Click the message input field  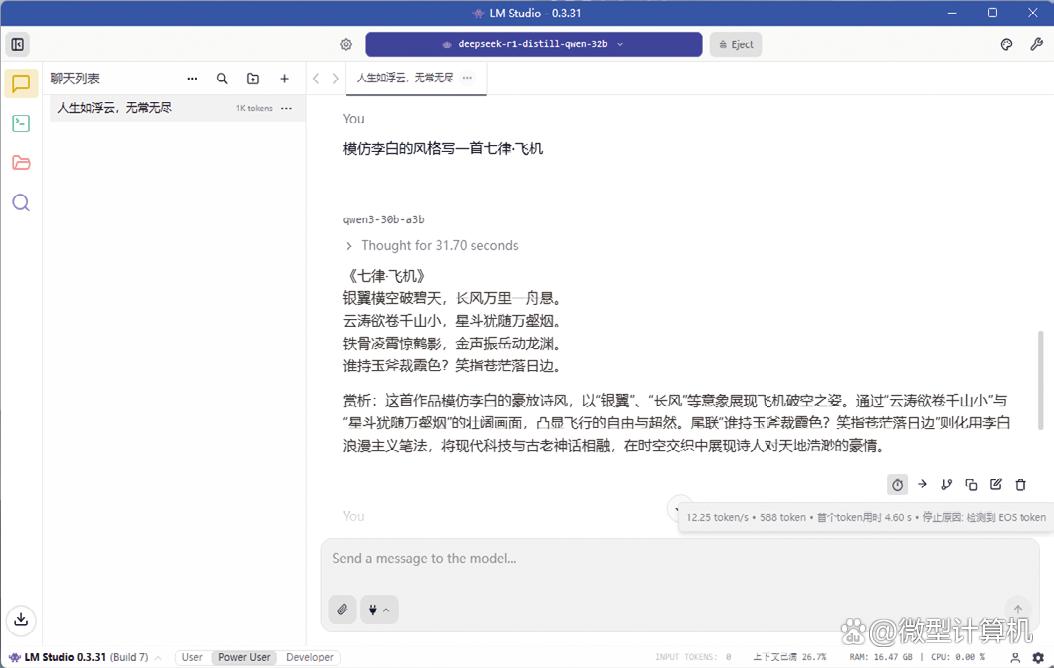coord(679,559)
